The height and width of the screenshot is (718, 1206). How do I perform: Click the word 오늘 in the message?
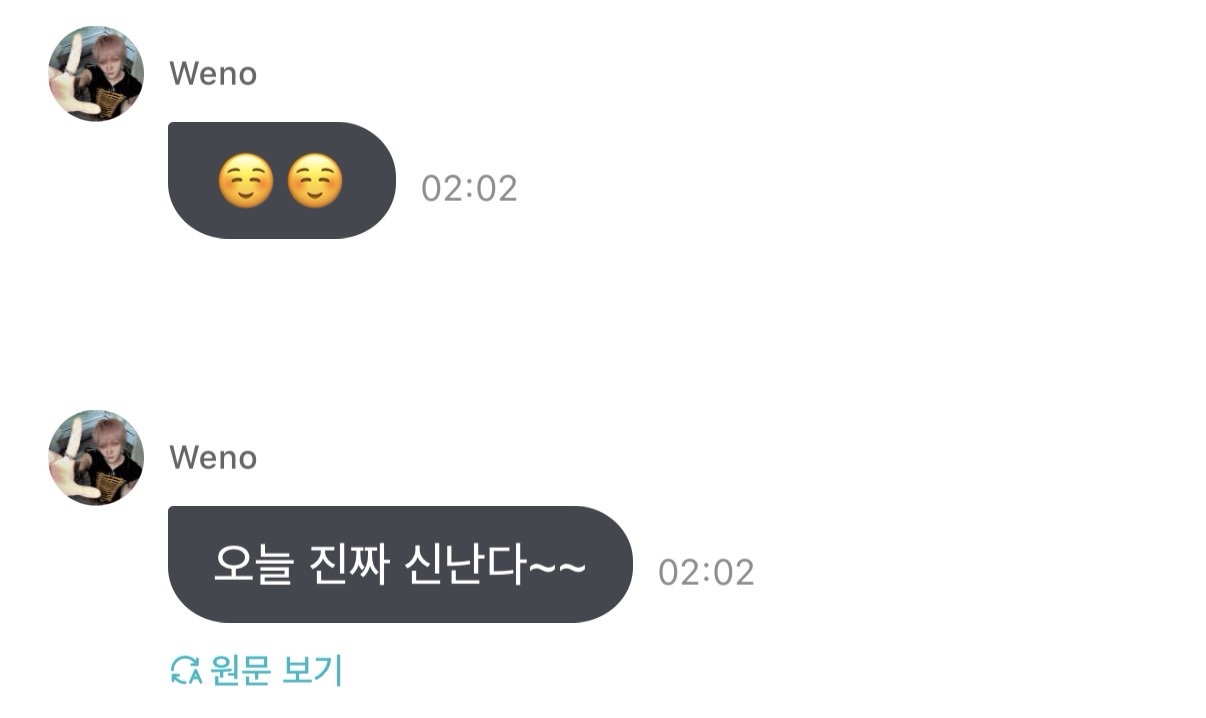(x=254, y=567)
